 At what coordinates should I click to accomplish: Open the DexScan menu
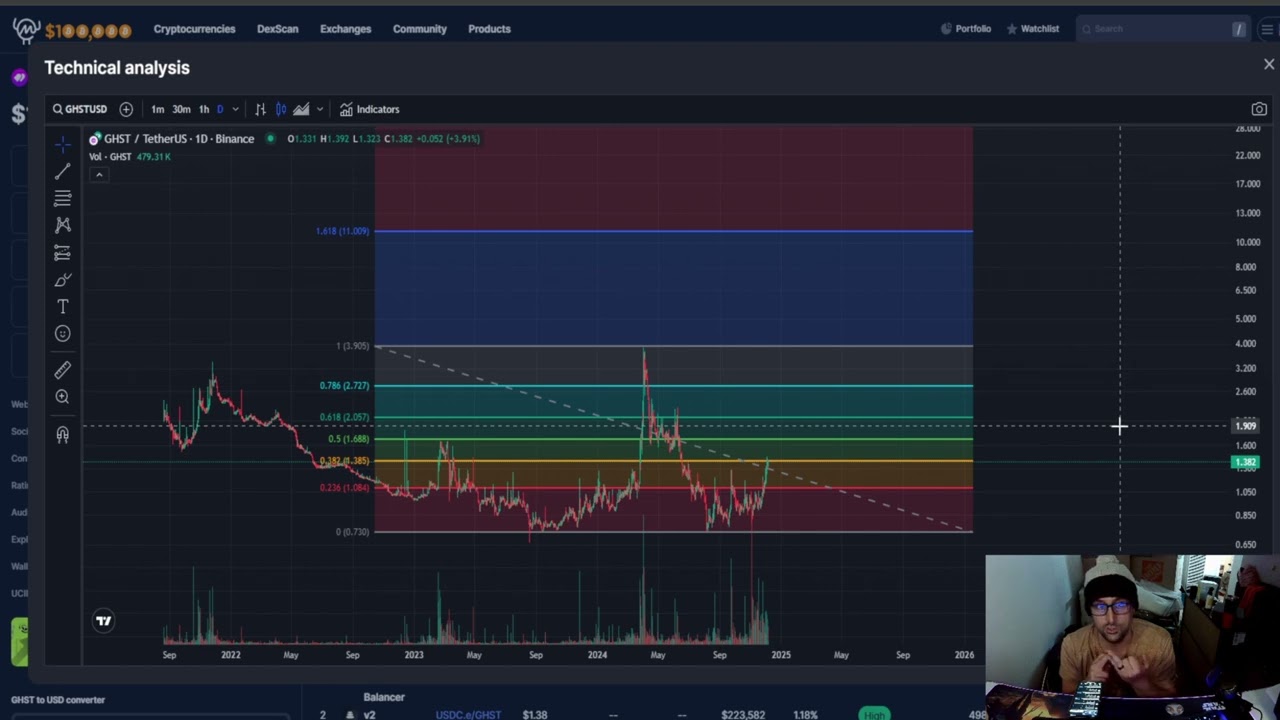277,29
